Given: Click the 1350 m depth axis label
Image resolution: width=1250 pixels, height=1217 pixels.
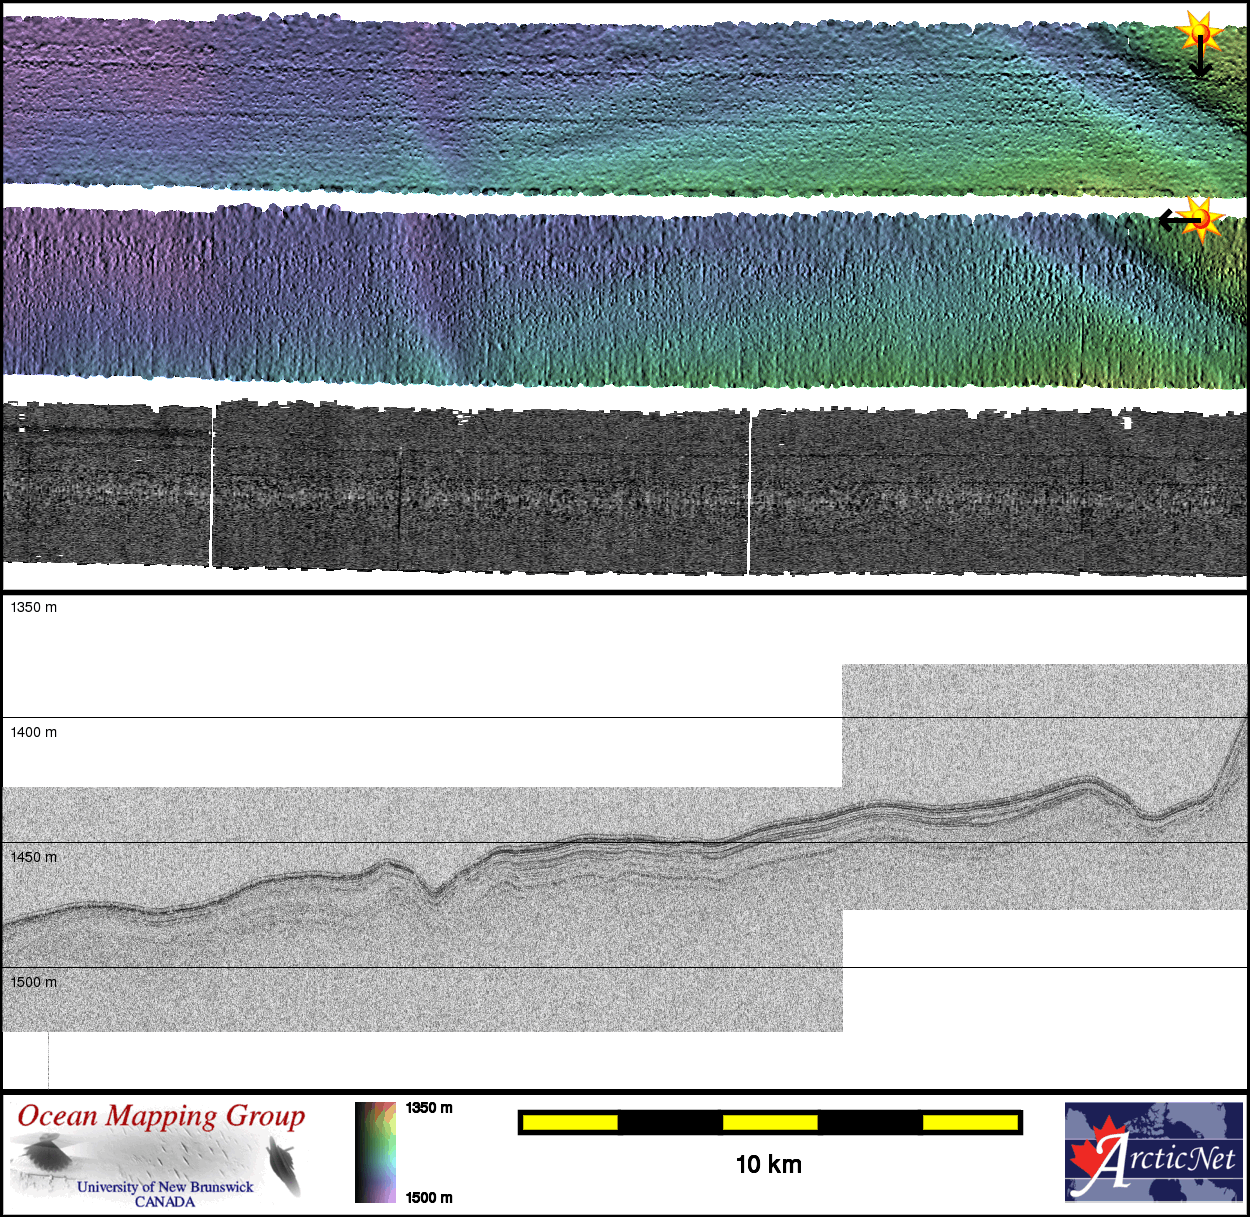Looking at the screenshot, I should coord(34,608).
